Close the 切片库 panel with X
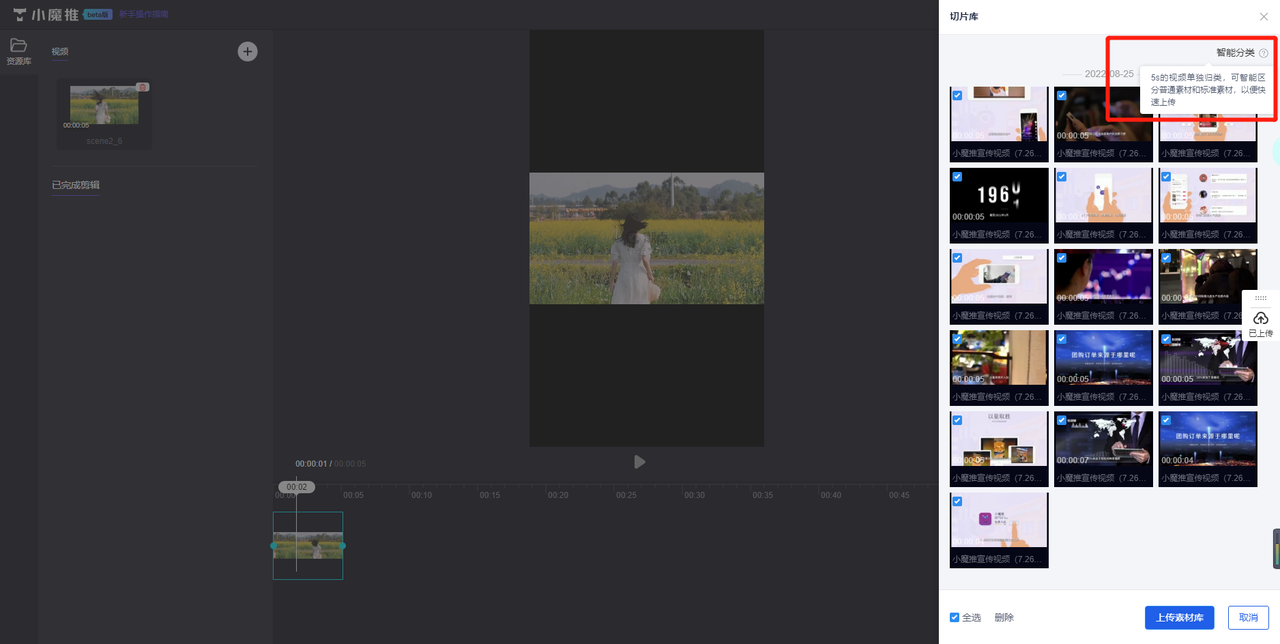 (1263, 16)
